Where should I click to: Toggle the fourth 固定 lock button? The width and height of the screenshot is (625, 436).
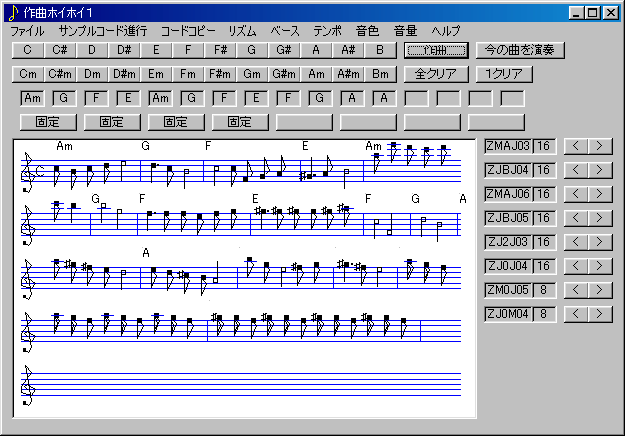tap(240, 122)
